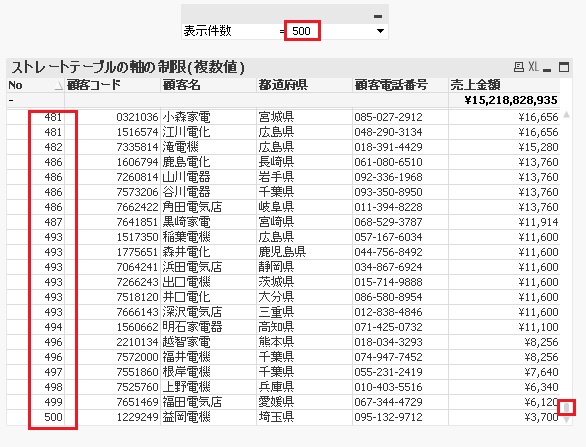Click the 都道府県 column header
586x447 pixels.
point(283,85)
